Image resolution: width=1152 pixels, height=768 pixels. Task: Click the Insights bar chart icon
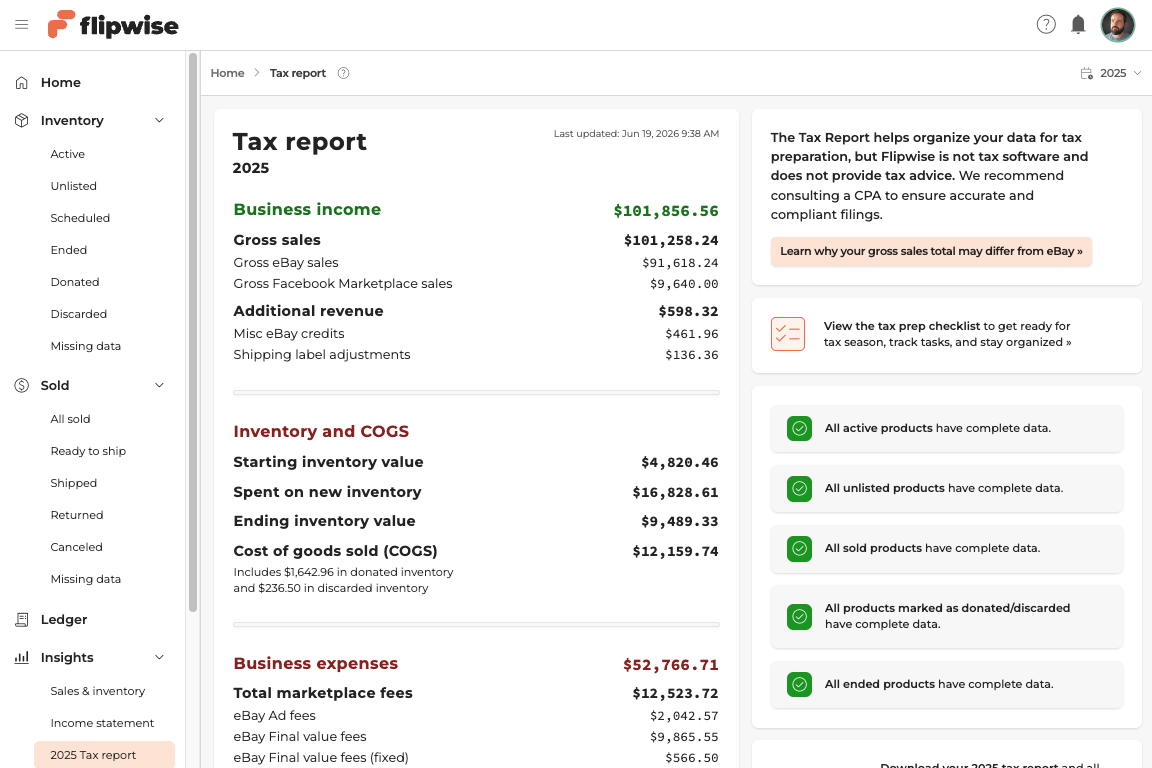point(22,658)
